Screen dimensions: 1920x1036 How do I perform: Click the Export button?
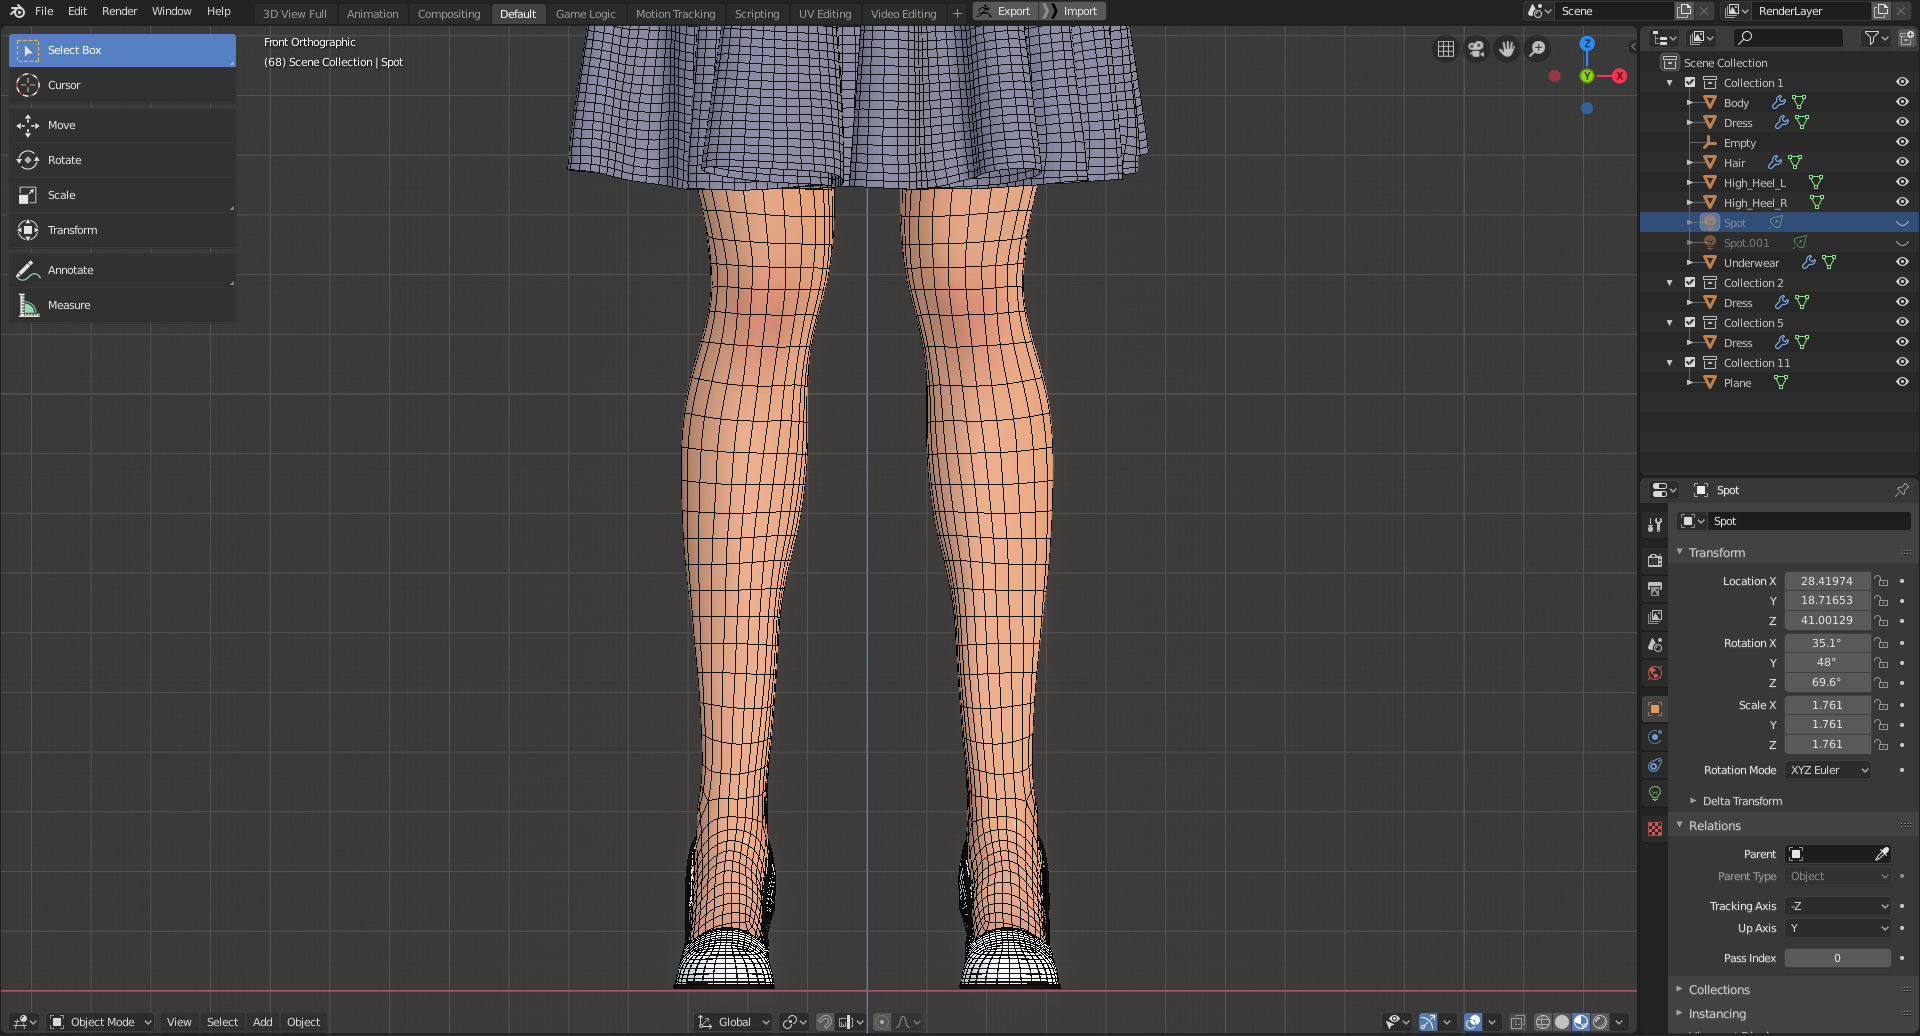pos(1004,11)
